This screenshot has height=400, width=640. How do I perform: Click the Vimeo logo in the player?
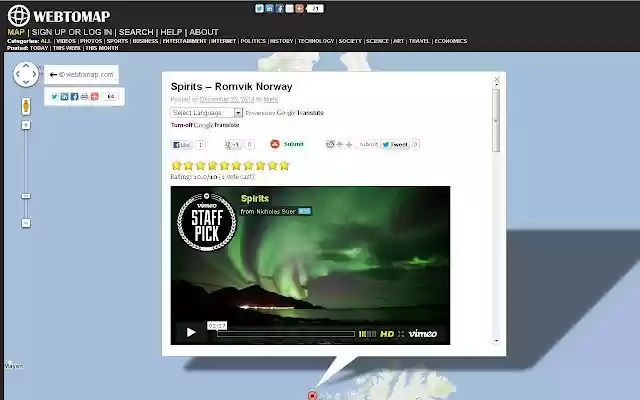[x=423, y=333]
